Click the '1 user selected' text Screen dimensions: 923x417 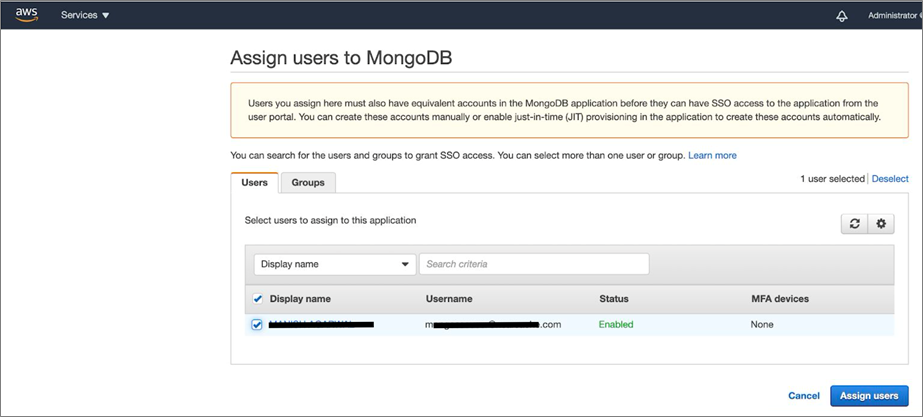click(x=832, y=178)
